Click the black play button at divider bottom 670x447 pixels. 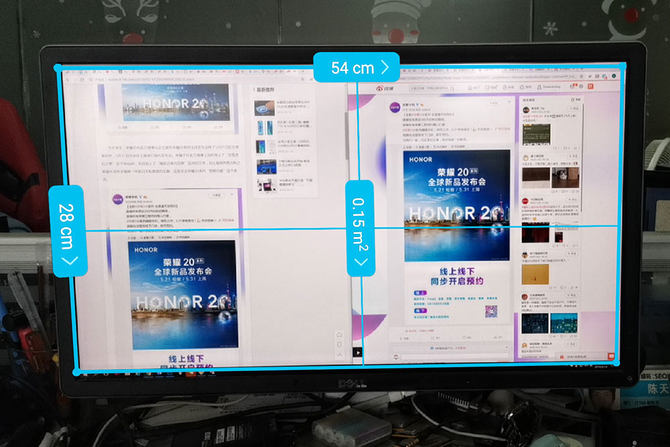tap(357, 353)
